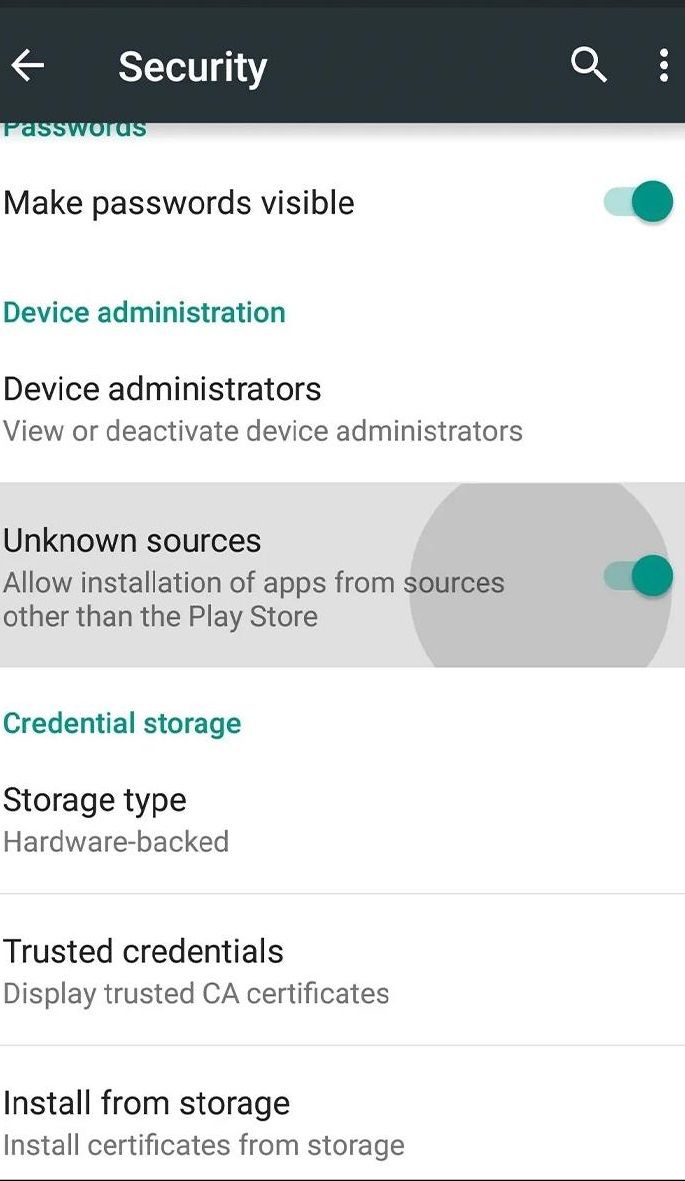
Task: Click the Device administration section header
Action: click(144, 312)
